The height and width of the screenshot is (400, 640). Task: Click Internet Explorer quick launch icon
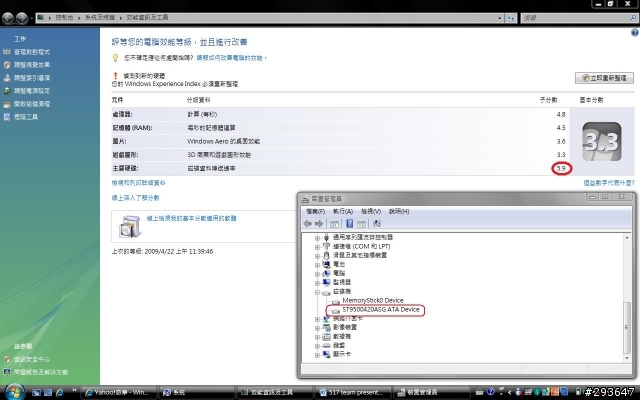60,392
